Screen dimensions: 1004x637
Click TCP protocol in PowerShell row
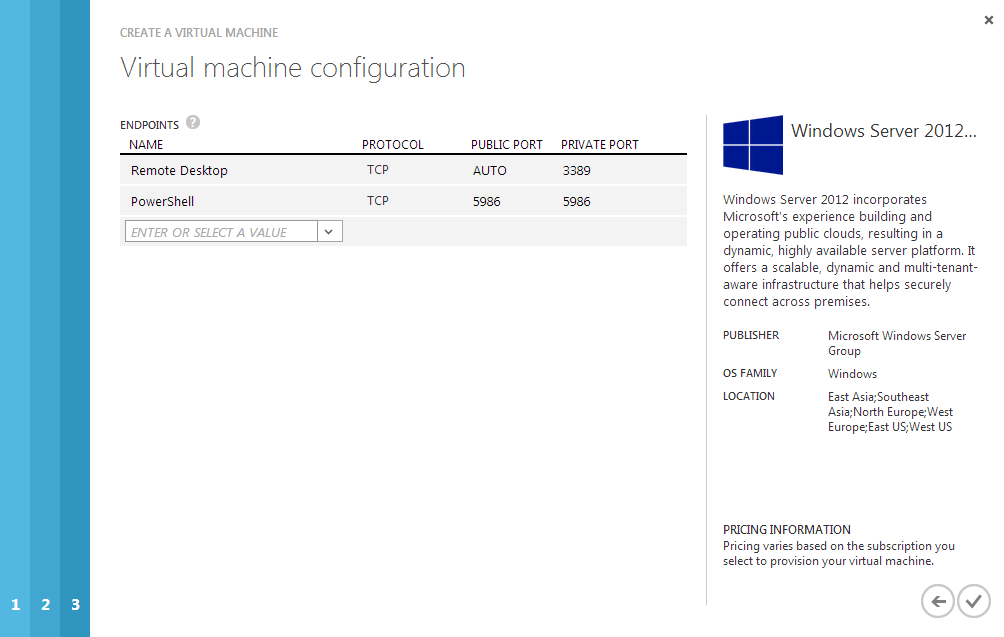[378, 200]
